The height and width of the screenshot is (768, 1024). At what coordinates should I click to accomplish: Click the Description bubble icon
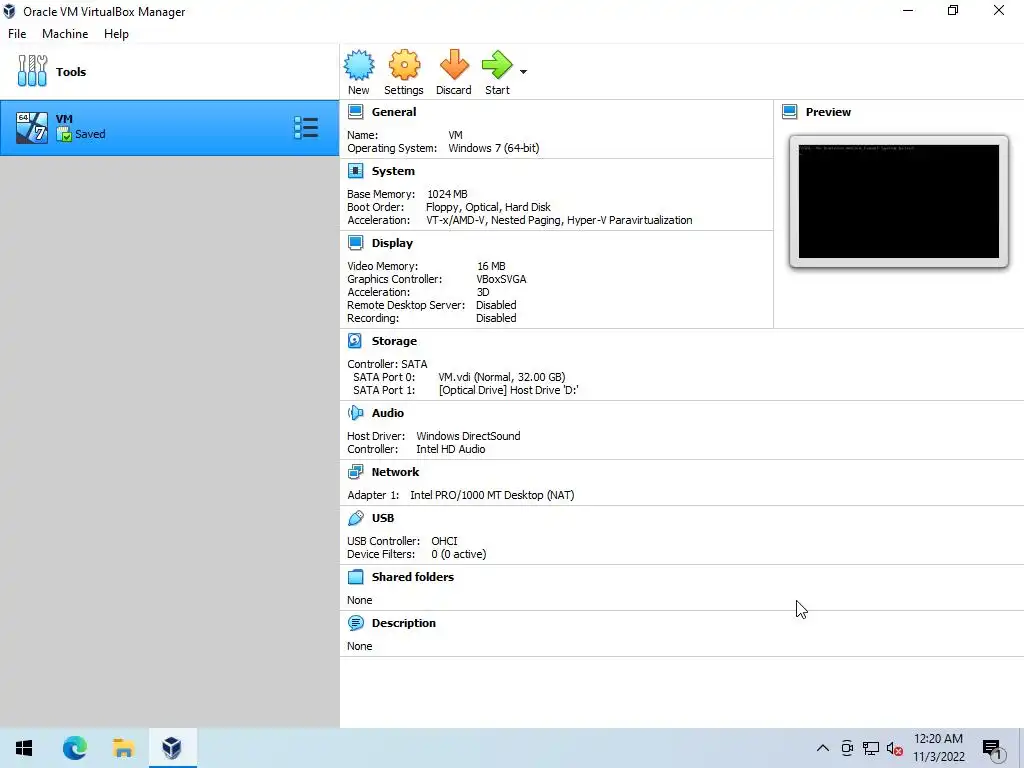coord(355,623)
